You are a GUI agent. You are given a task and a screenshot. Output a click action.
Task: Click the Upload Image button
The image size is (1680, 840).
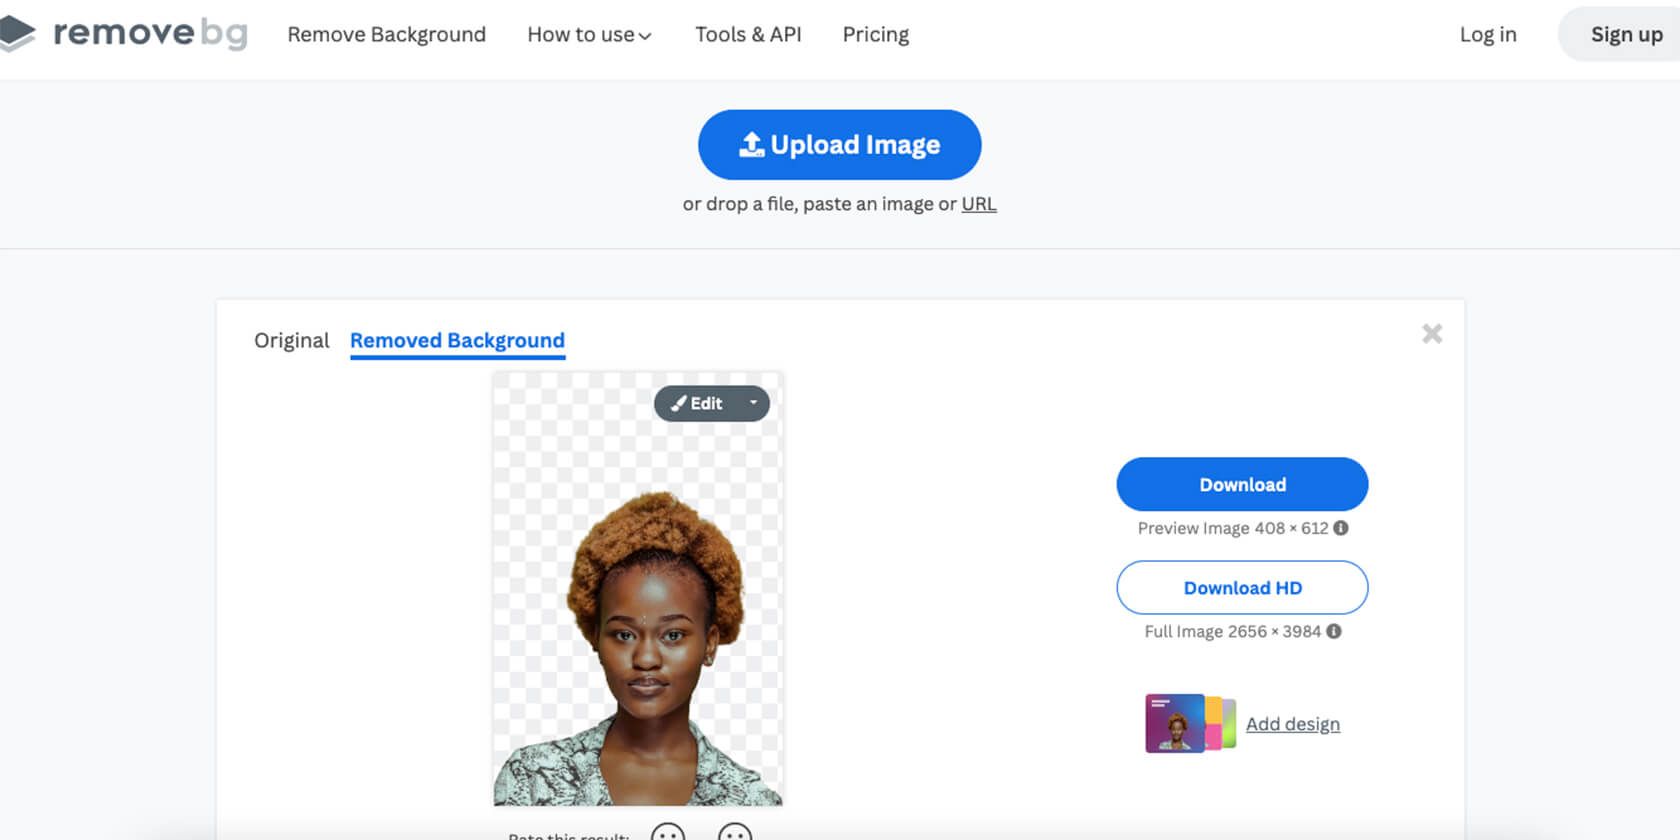pyautogui.click(x=840, y=145)
